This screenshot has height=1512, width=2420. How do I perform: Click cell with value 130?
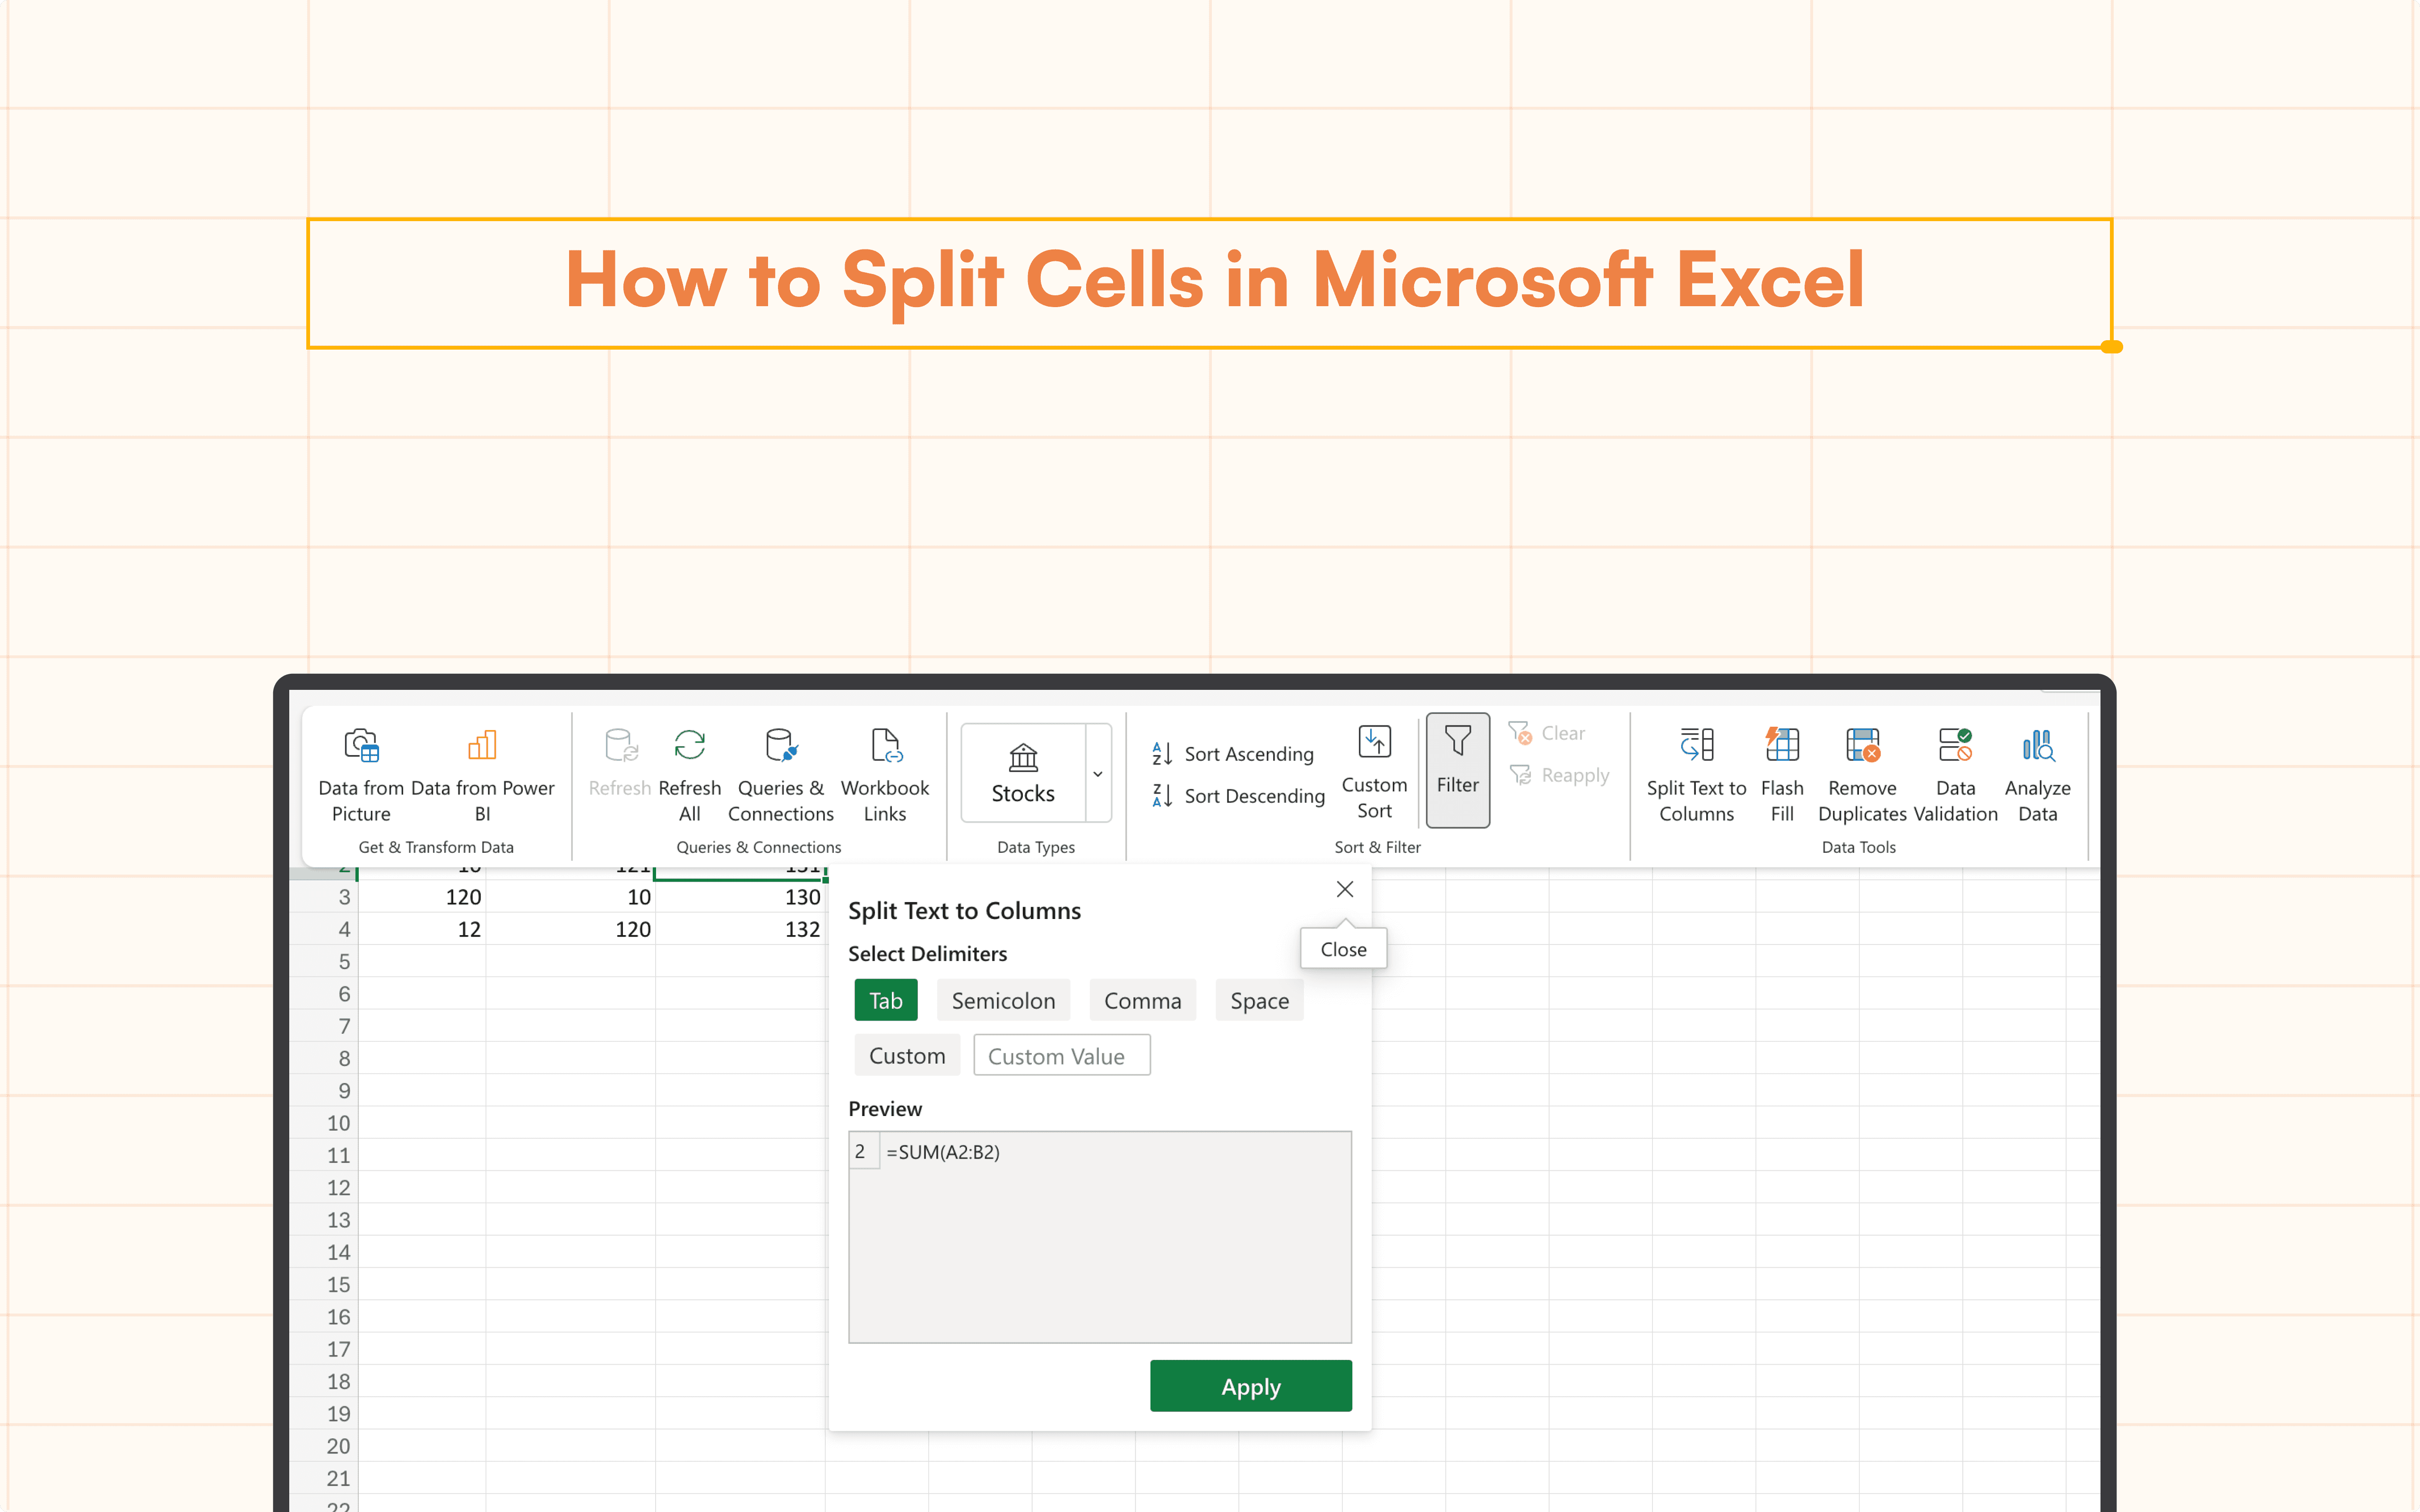click(740, 897)
